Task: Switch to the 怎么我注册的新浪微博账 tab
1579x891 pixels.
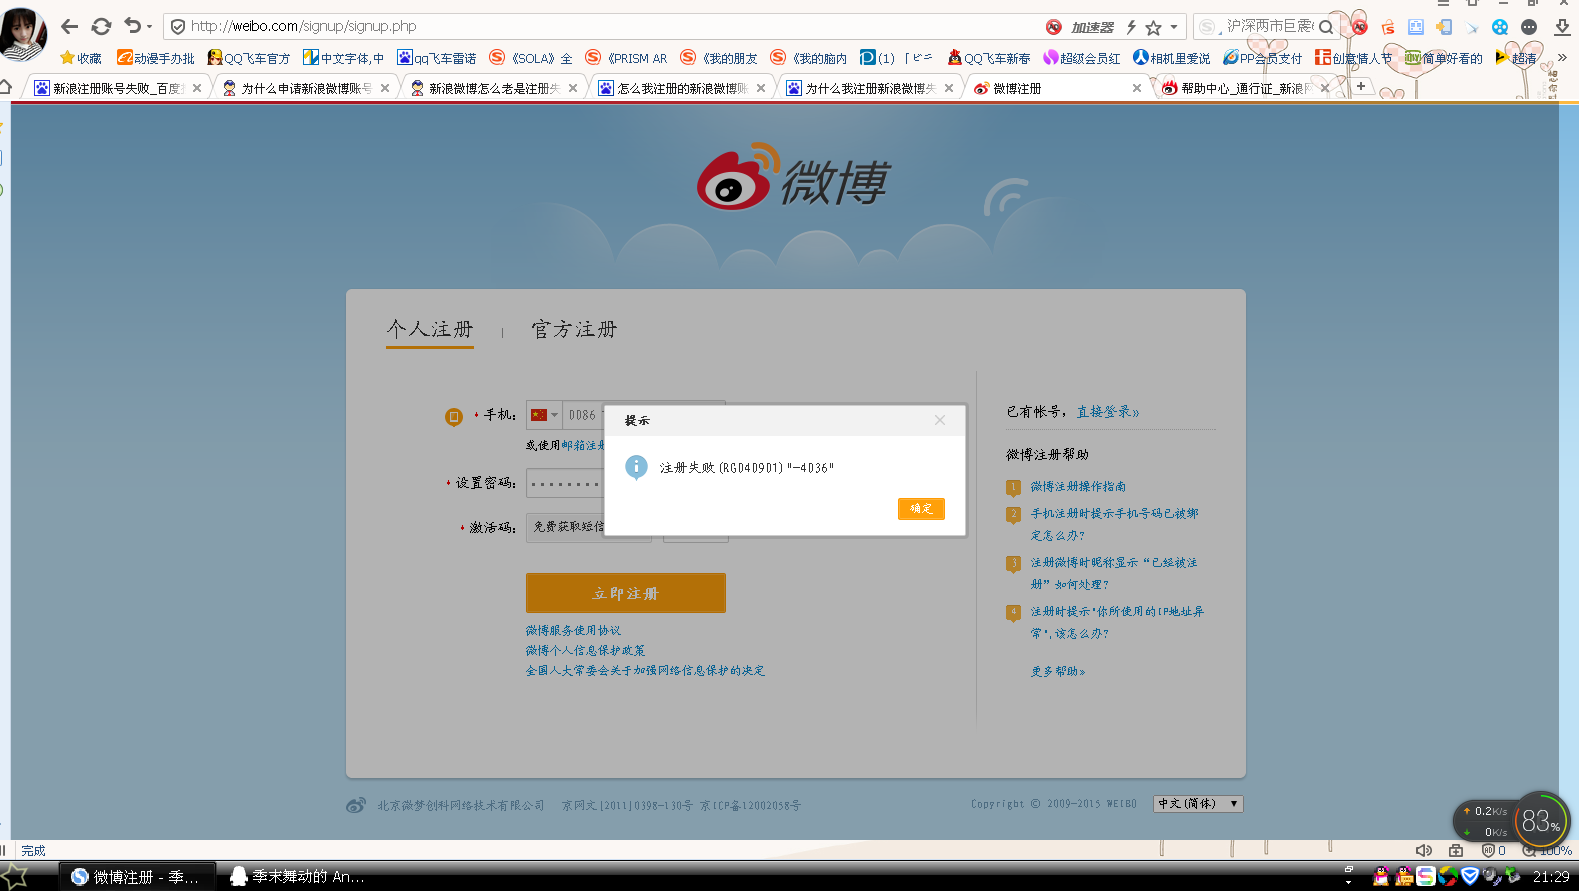Action: [682, 88]
